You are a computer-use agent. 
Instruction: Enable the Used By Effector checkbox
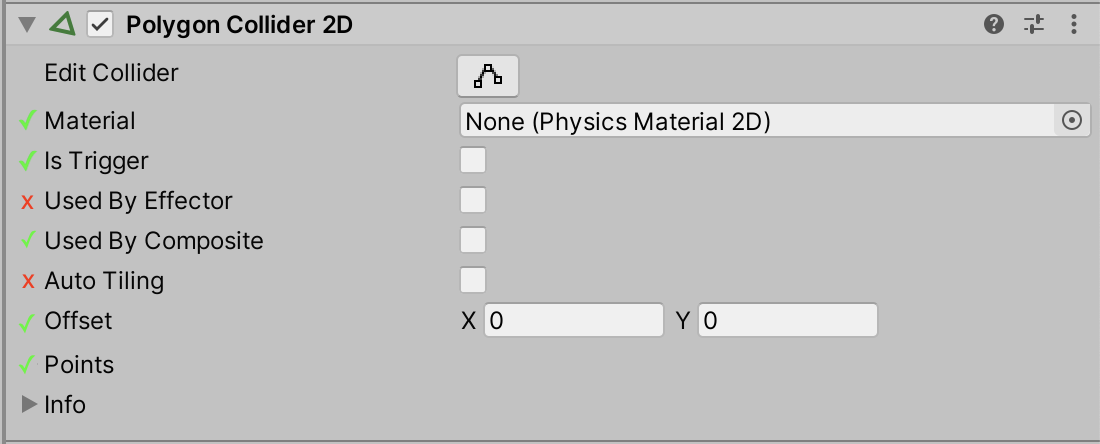coord(473,200)
